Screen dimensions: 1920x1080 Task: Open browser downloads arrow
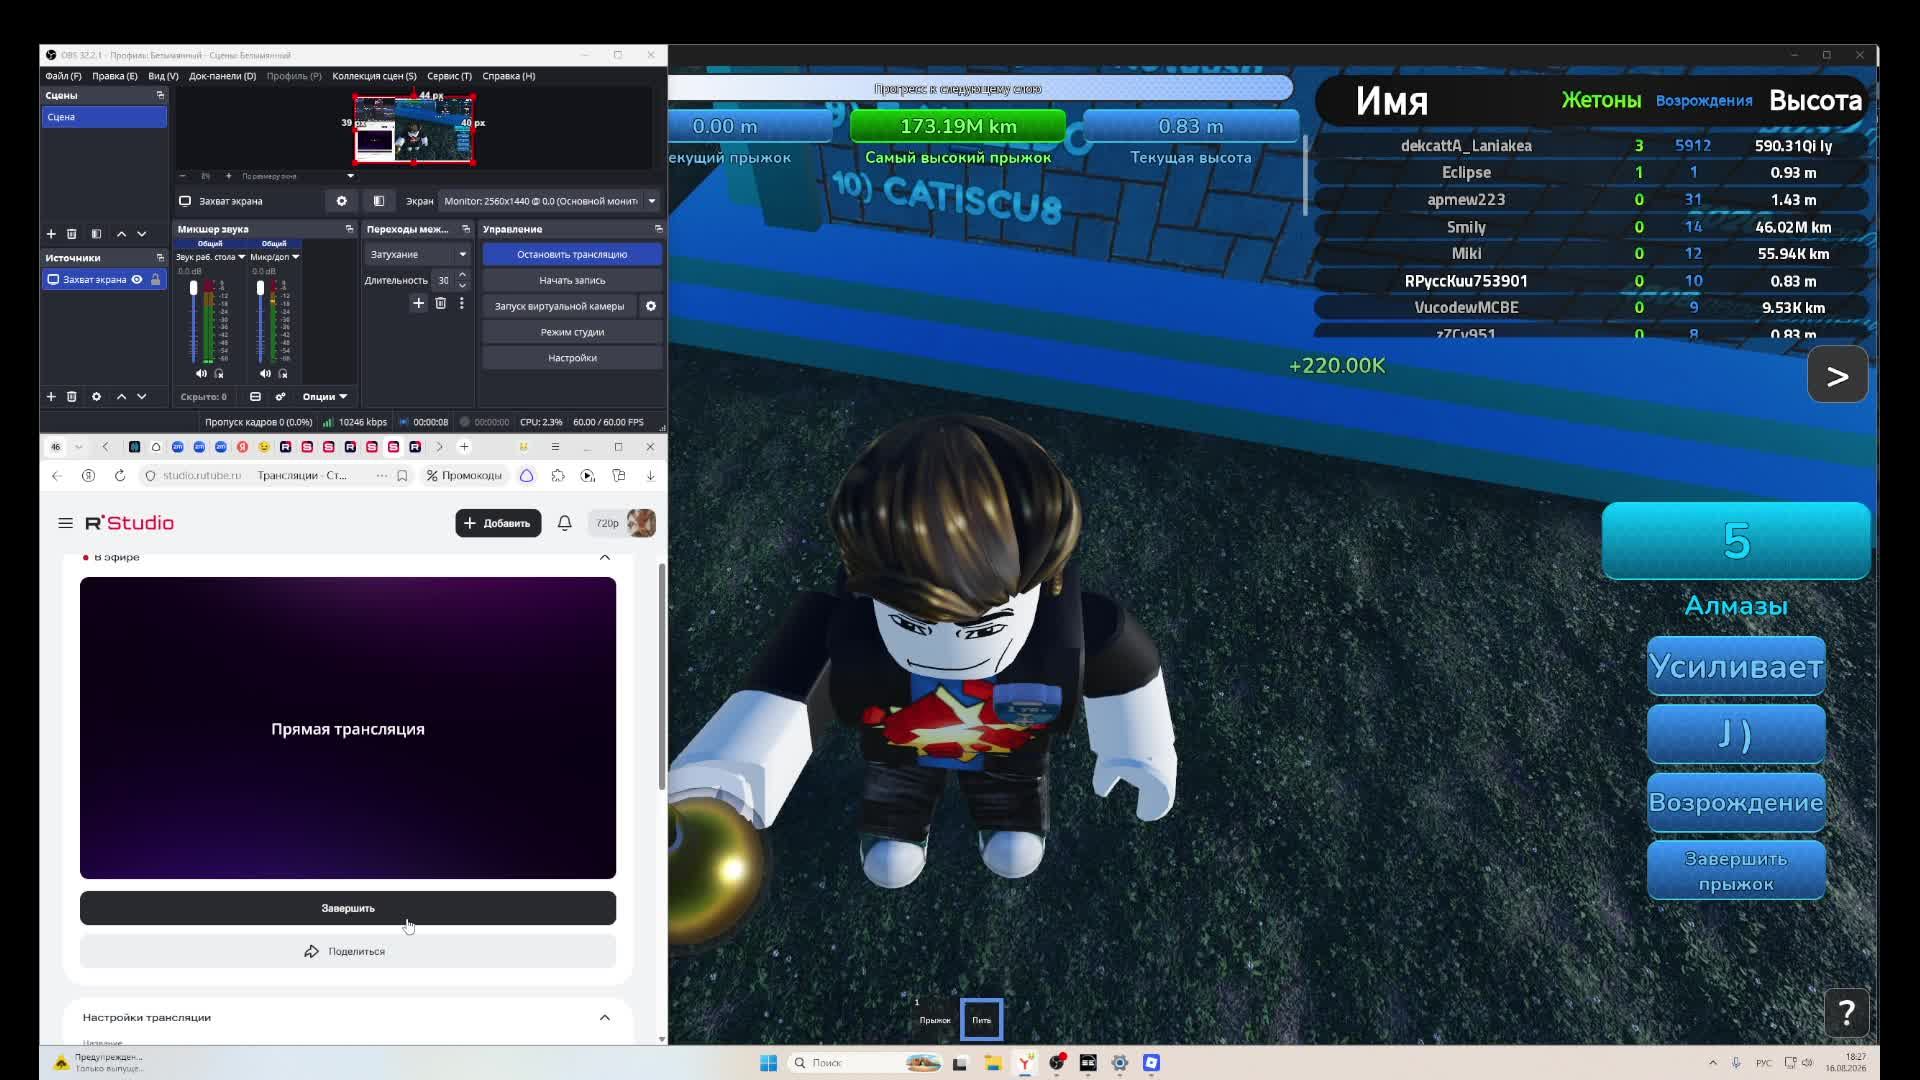pyautogui.click(x=651, y=476)
